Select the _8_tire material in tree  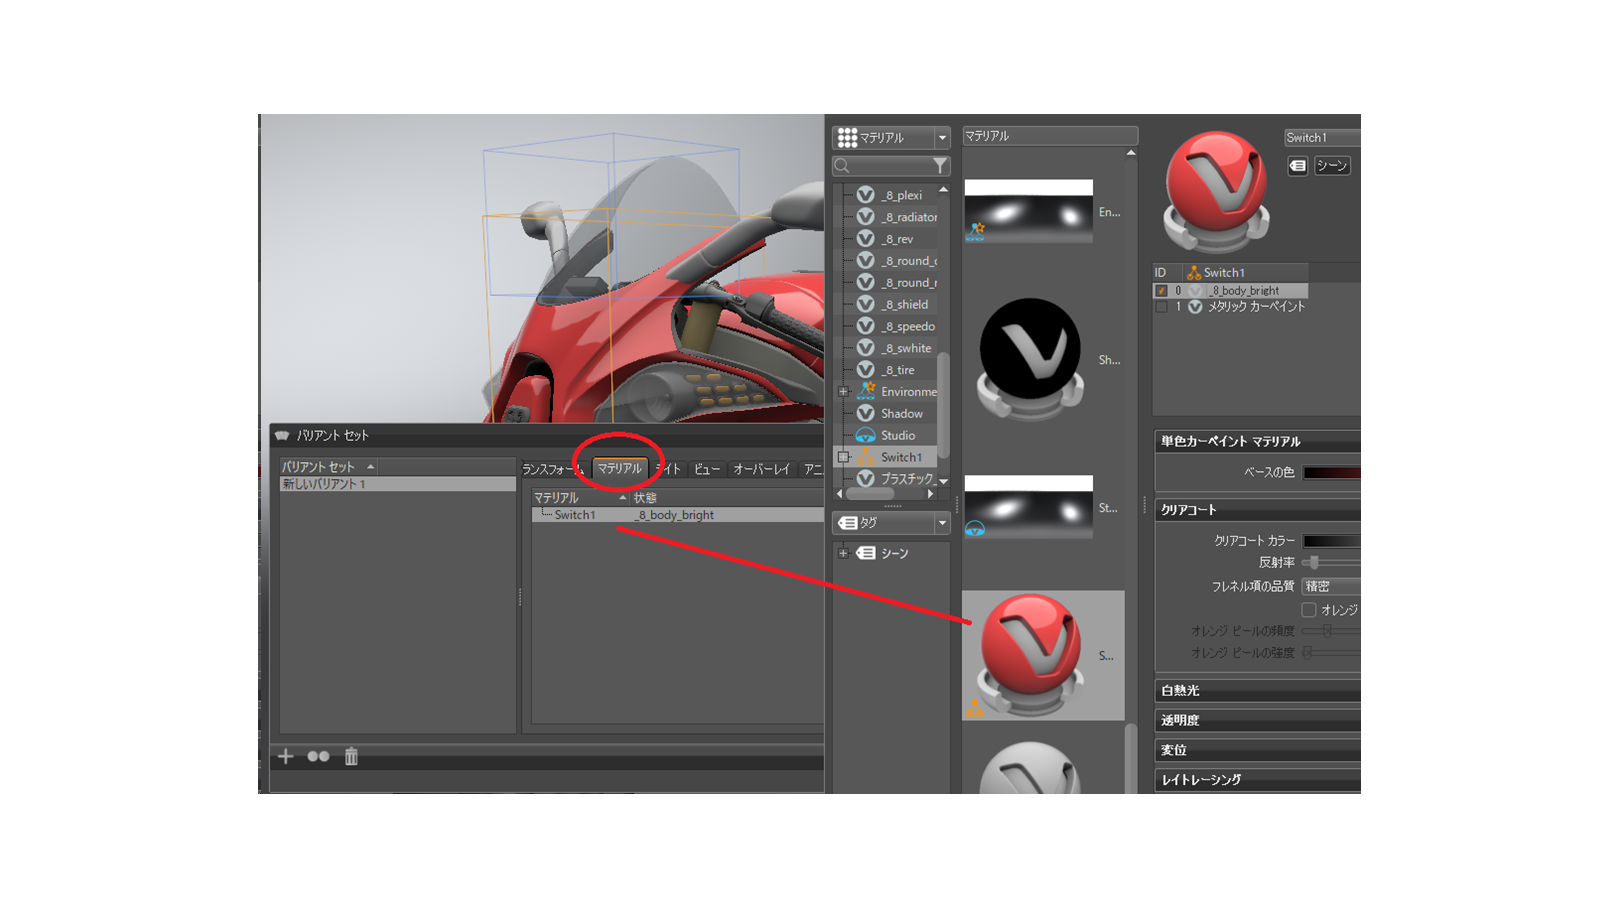(x=898, y=370)
